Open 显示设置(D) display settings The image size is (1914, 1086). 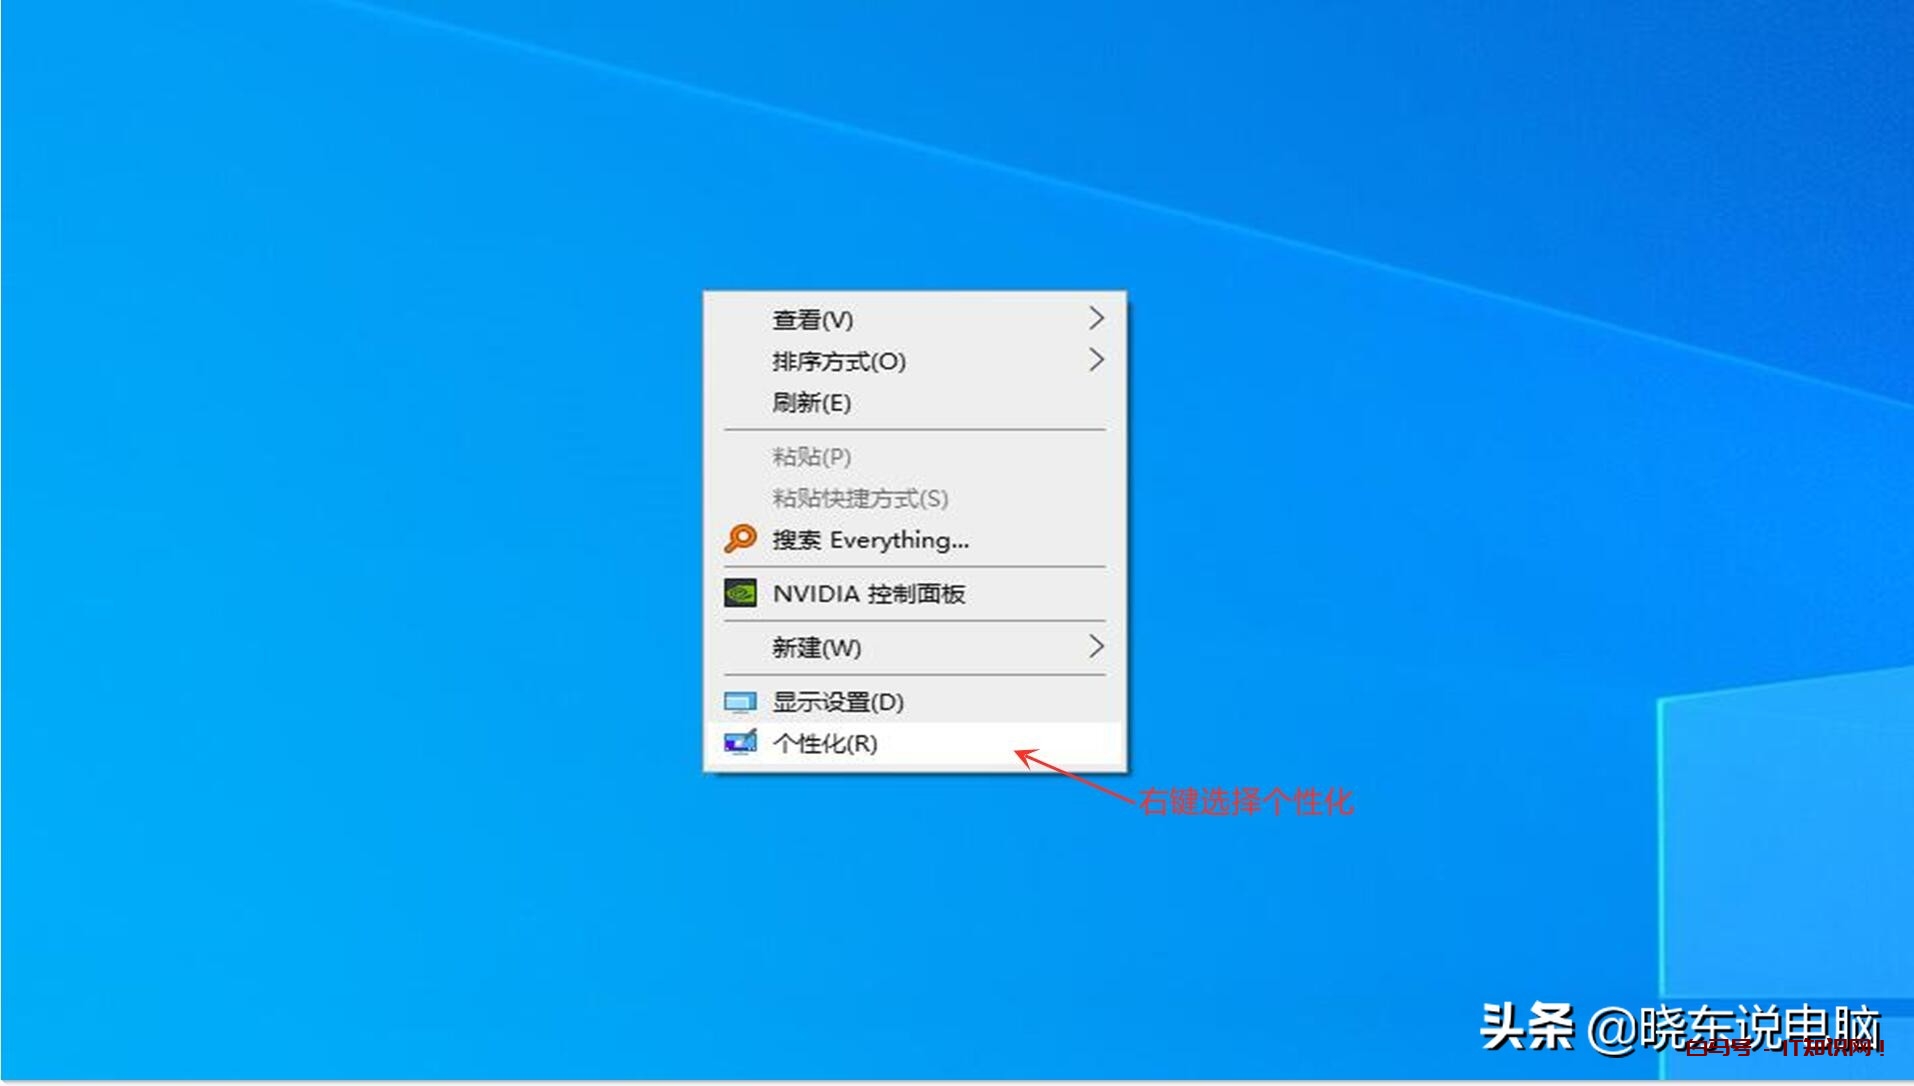(x=837, y=702)
